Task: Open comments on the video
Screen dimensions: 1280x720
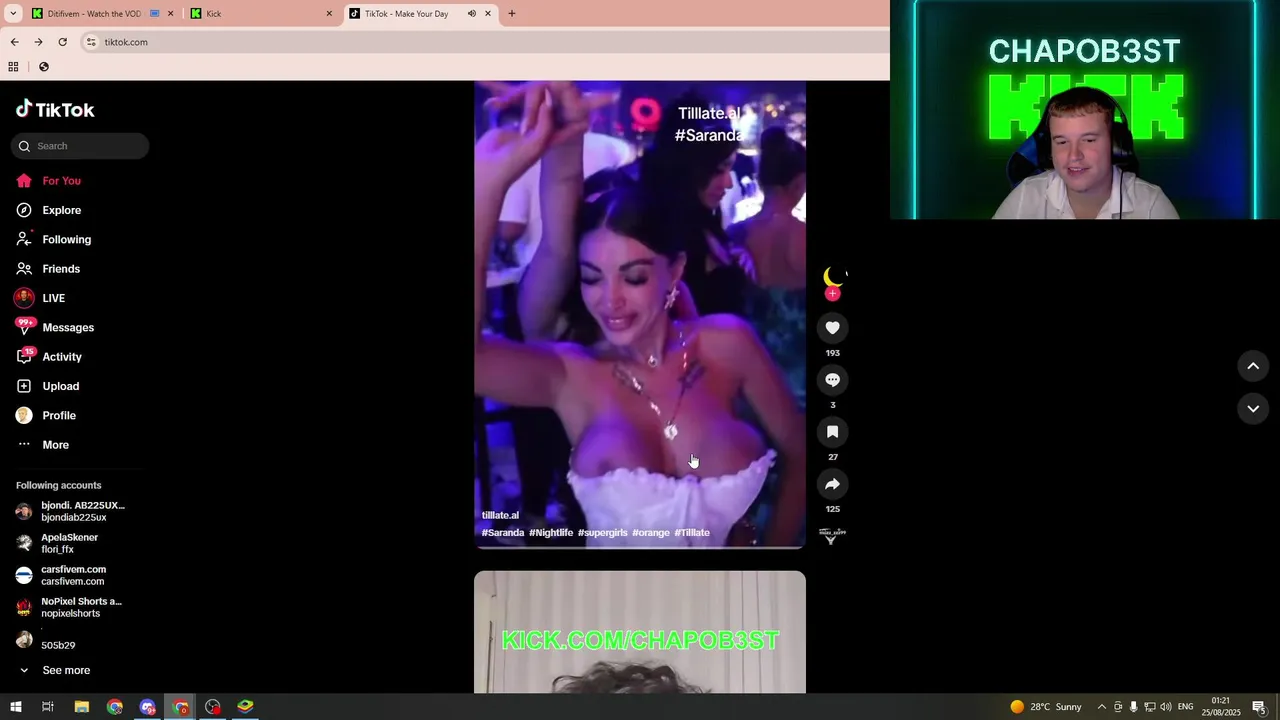Action: point(832,380)
